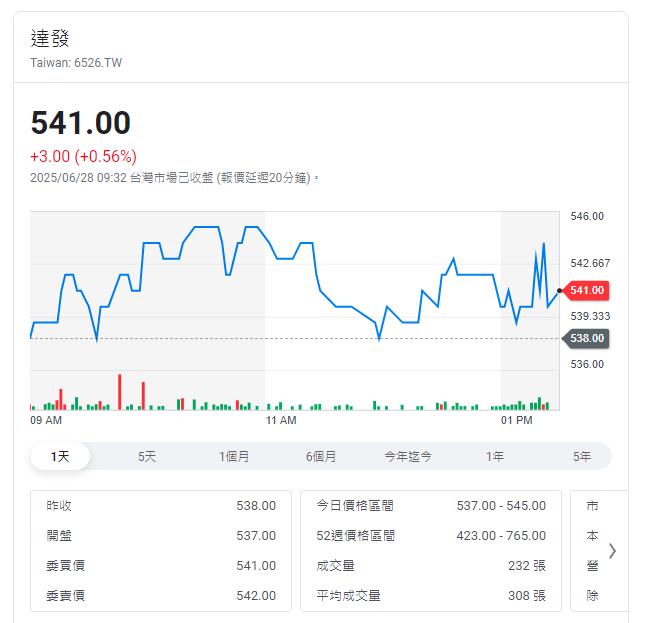Click the 昨收 value 538.00
The width and height of the screenshot is (655, 623).
click(x=256, y=506)
